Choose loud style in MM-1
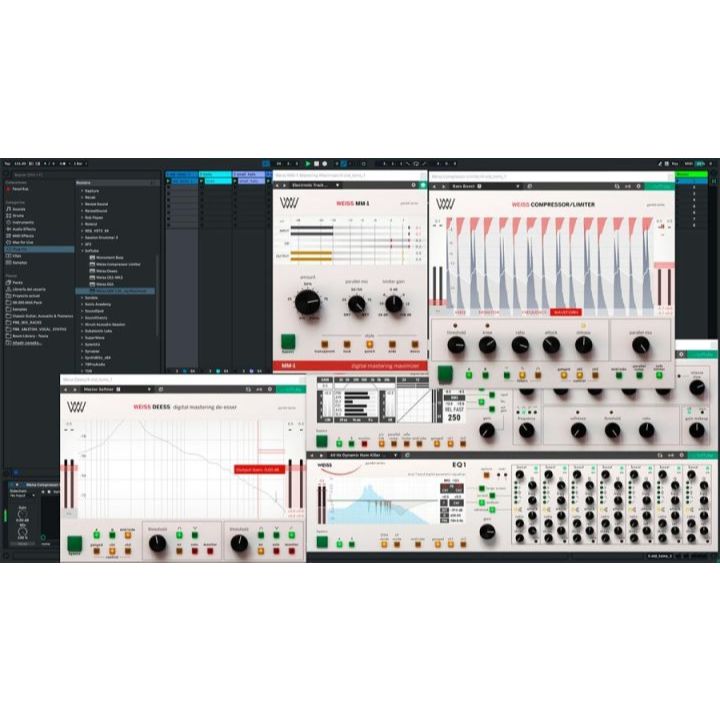 347,344
